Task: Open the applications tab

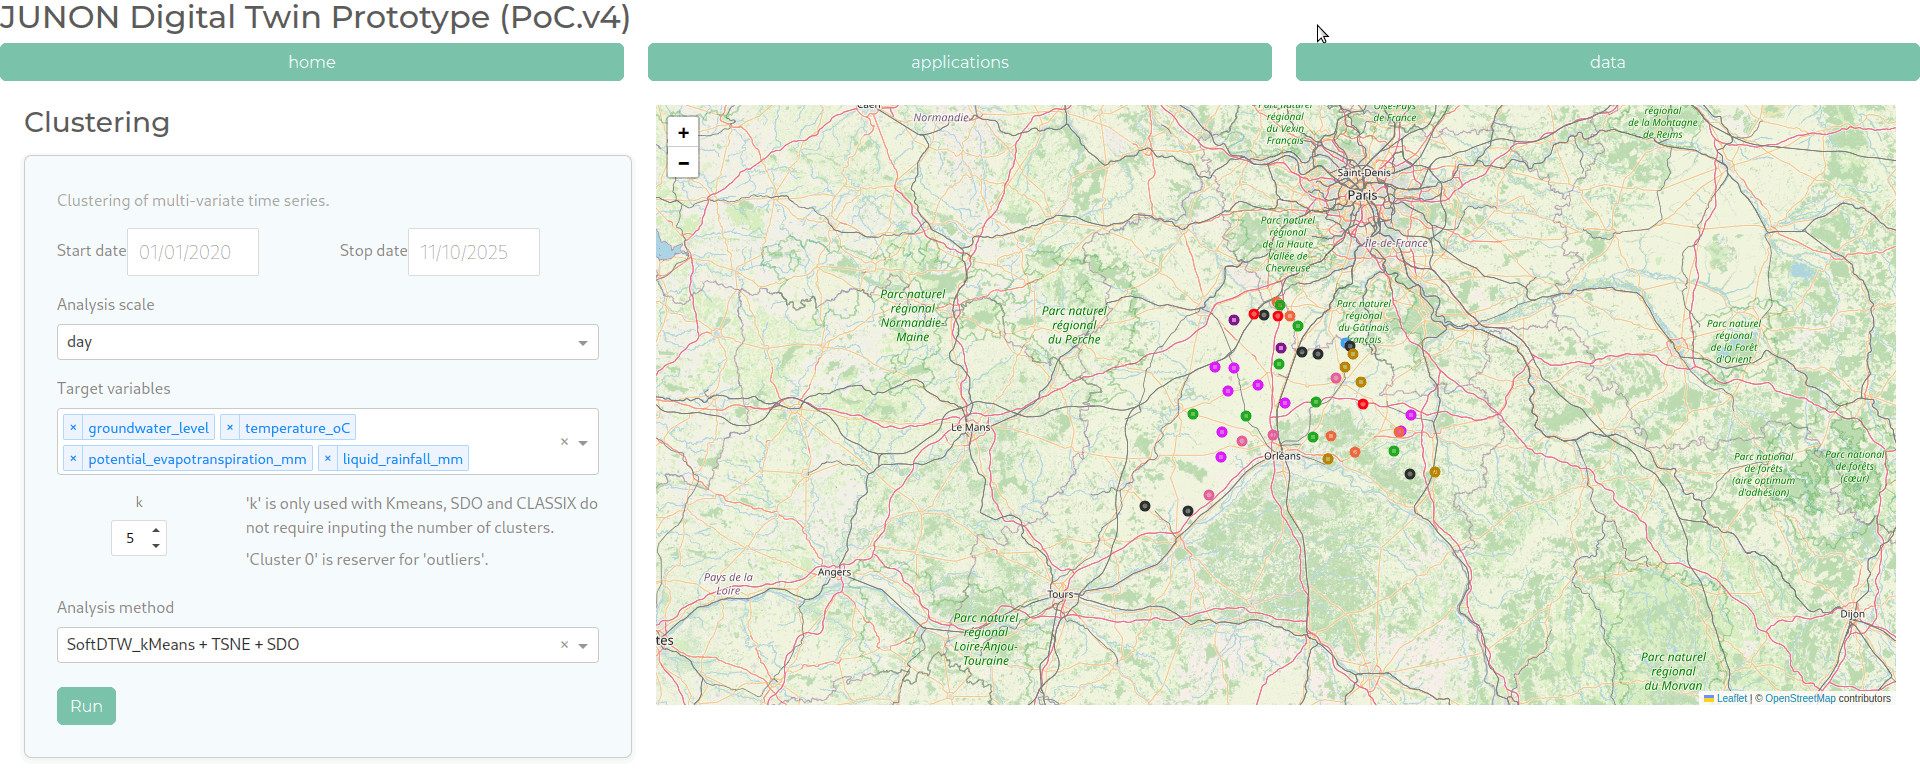Action: click(x=959, y=62)
